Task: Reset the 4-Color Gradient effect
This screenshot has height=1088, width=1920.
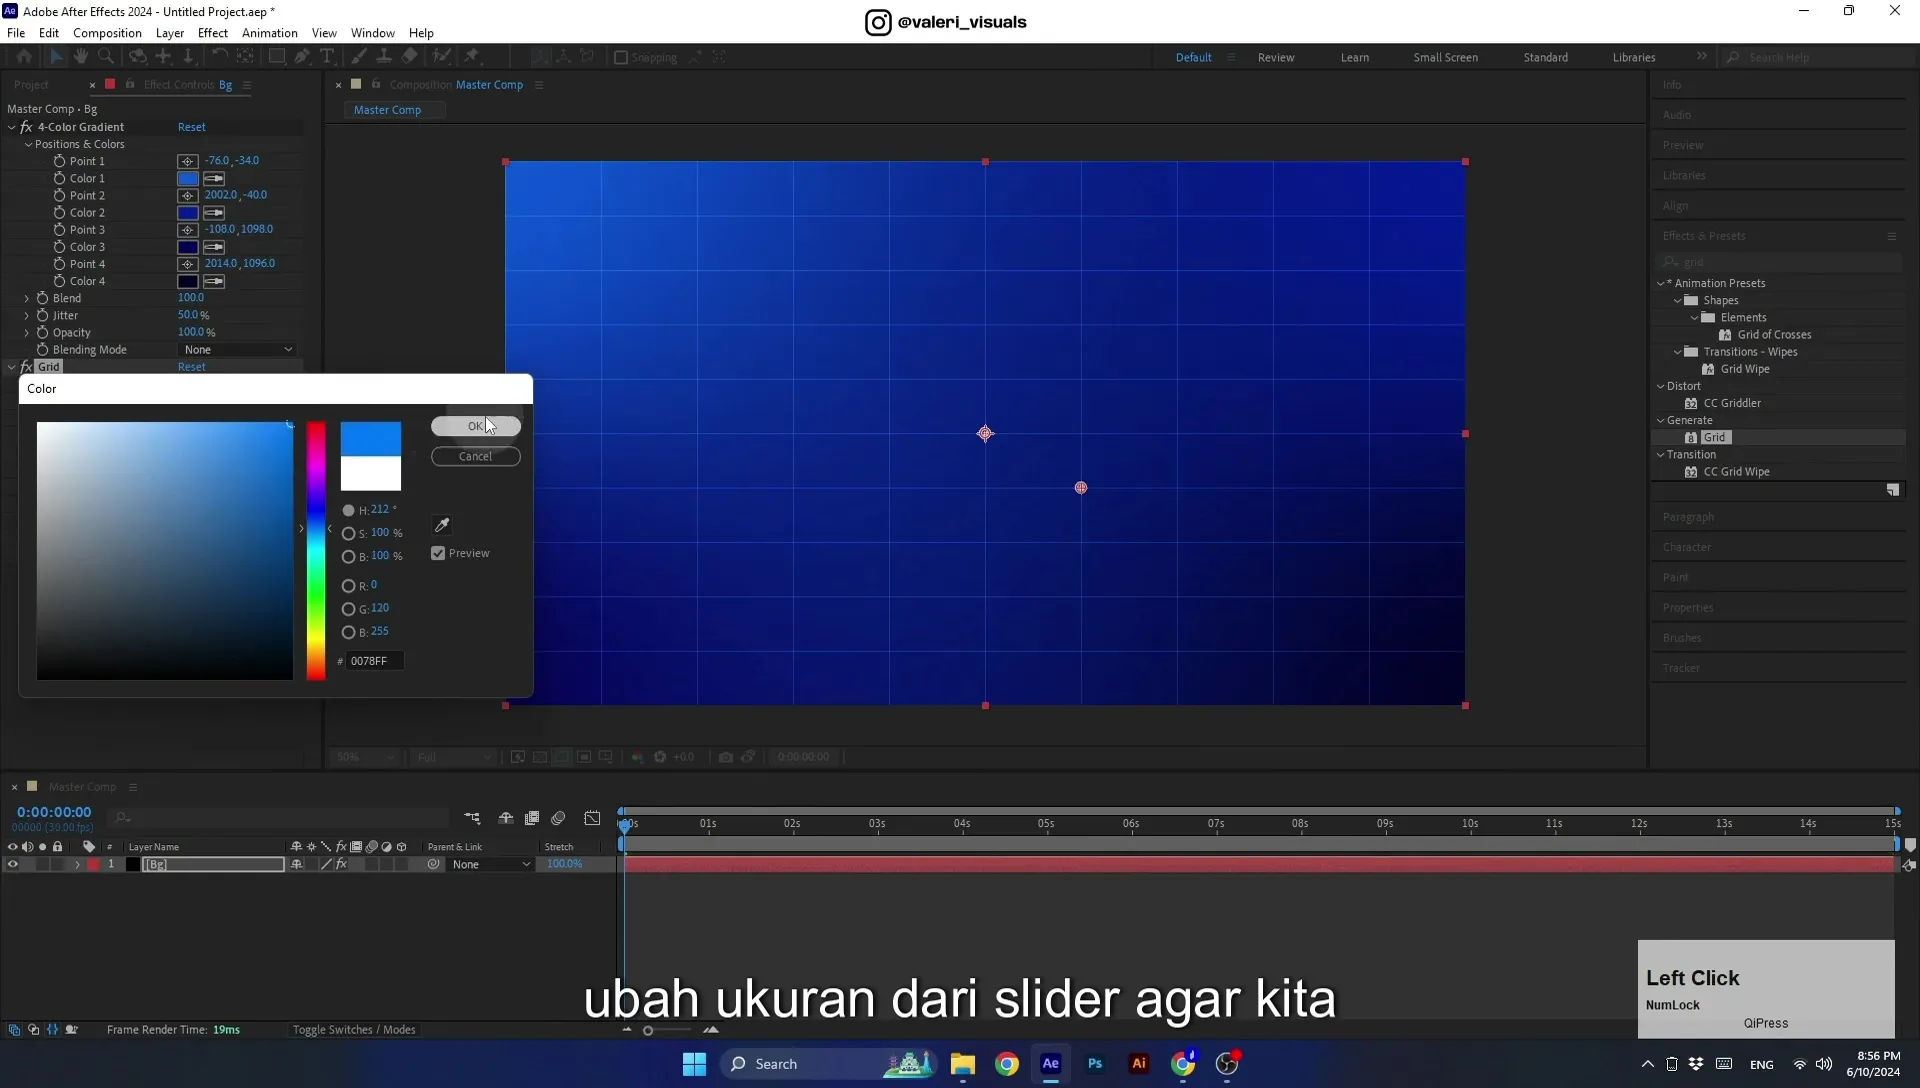Action: (191, 127)
